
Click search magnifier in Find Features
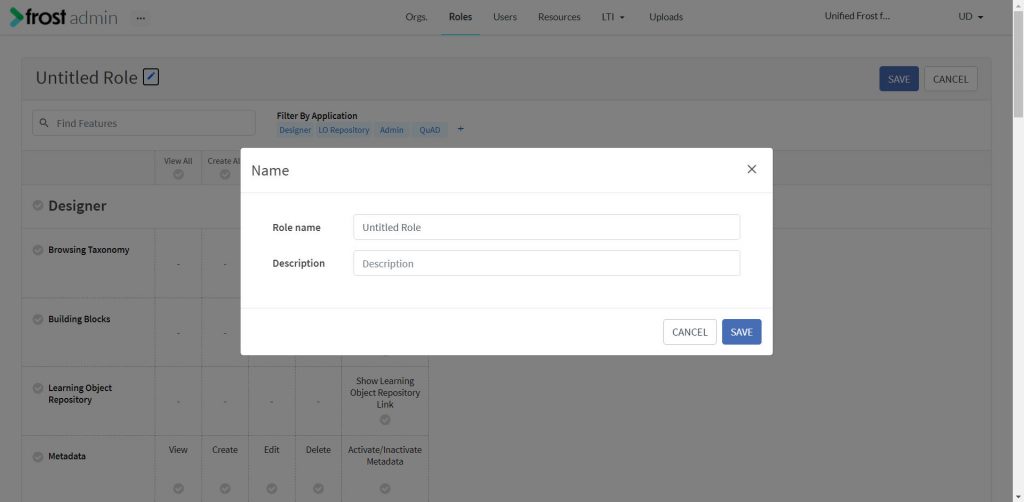44,123
